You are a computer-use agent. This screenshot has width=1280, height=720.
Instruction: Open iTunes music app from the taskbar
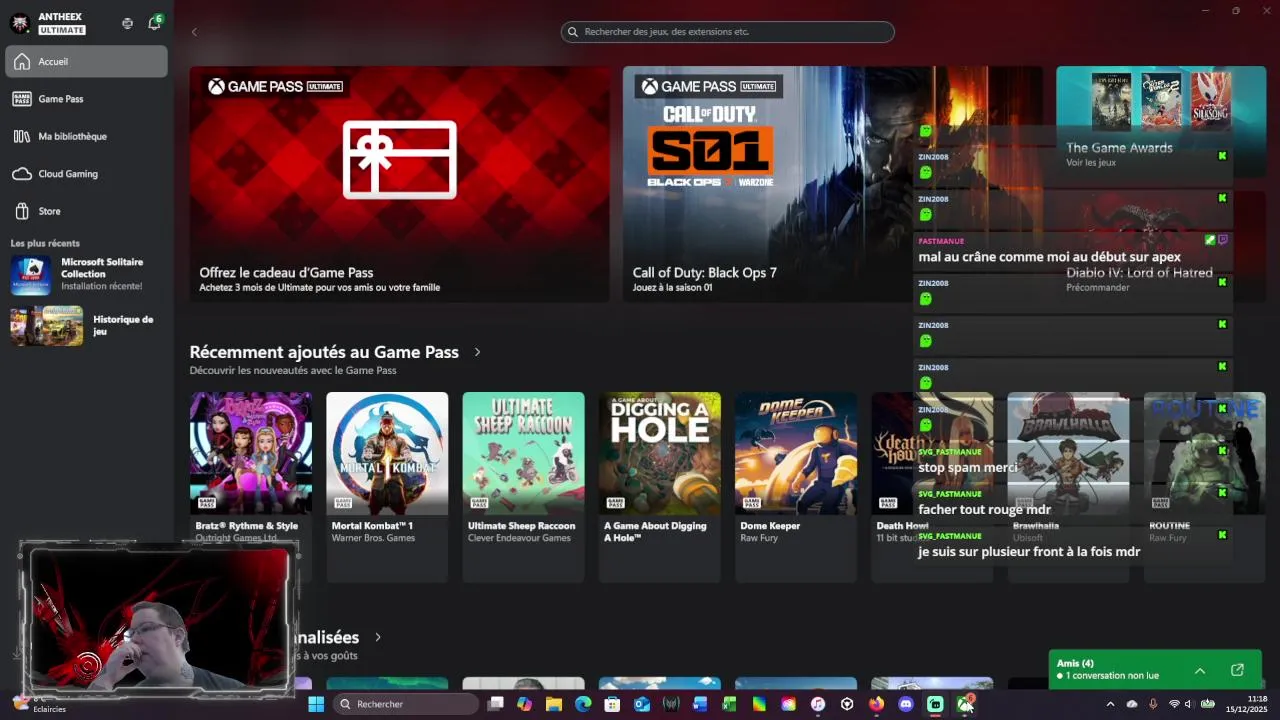pyautogui.click(x=818, y=704)
